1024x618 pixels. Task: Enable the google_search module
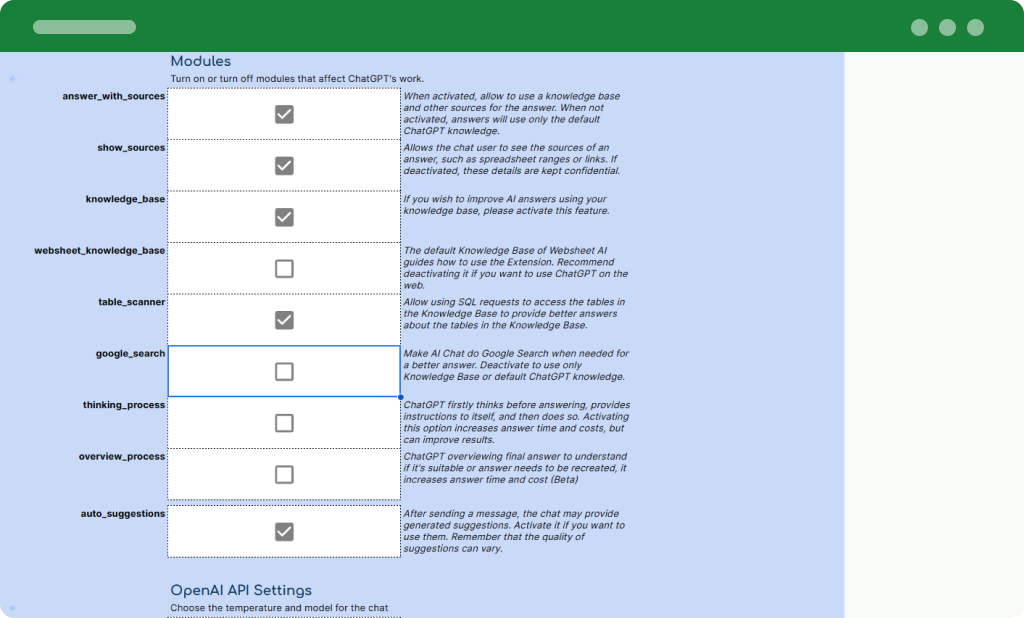click(284, 371)
